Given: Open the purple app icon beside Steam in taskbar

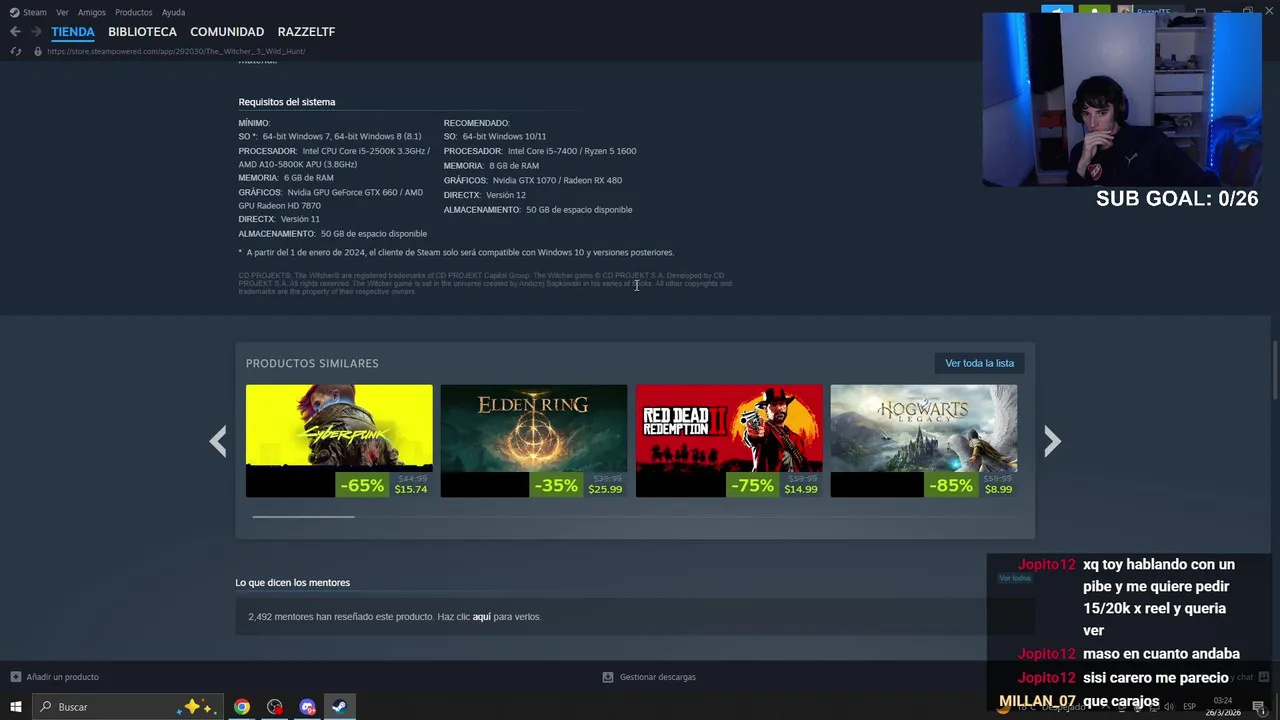Looking at the screenshot, I should click(x=307, y=707).
